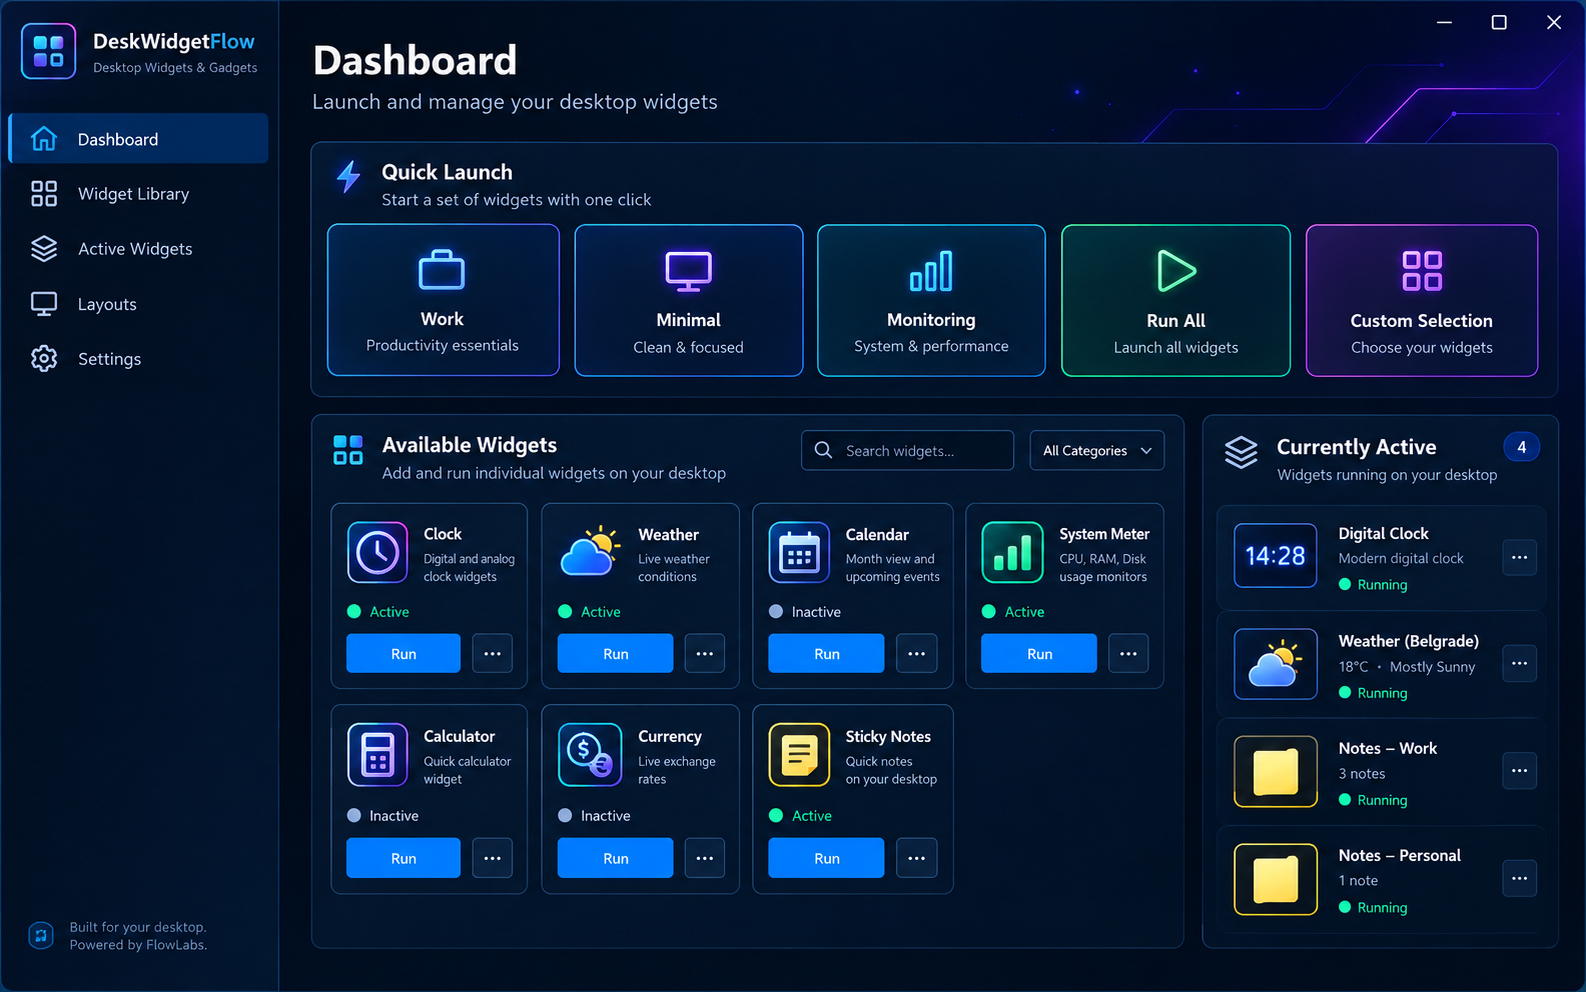The width and height of the screenshot is (1586, 992).
Task: Click the Weather widget cloud icon
Action: (589, 552)
